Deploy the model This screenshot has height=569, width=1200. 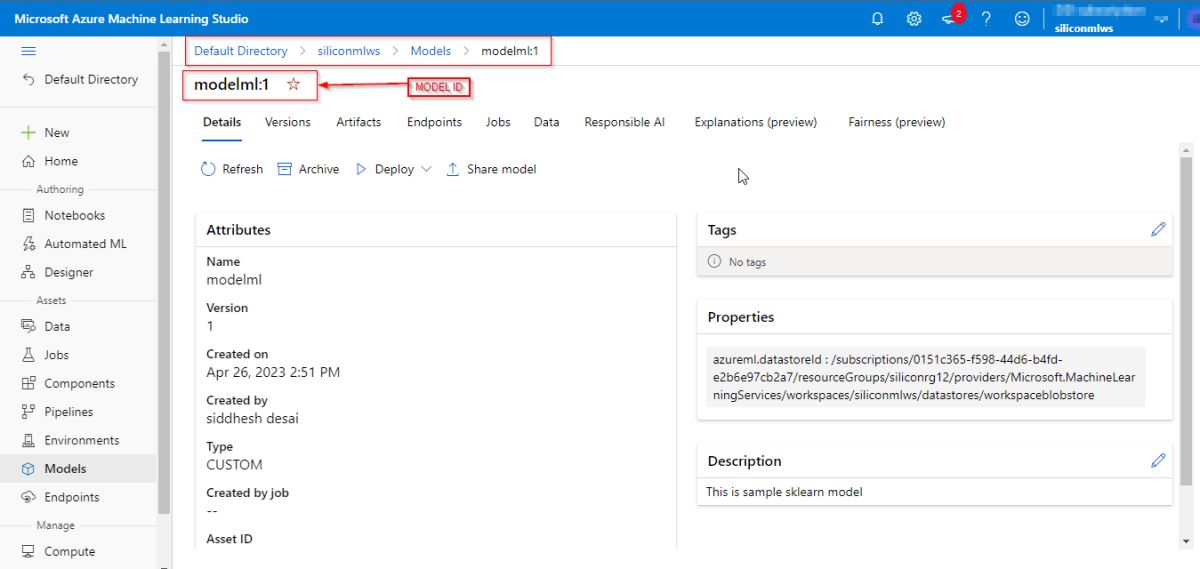[385, 169]
